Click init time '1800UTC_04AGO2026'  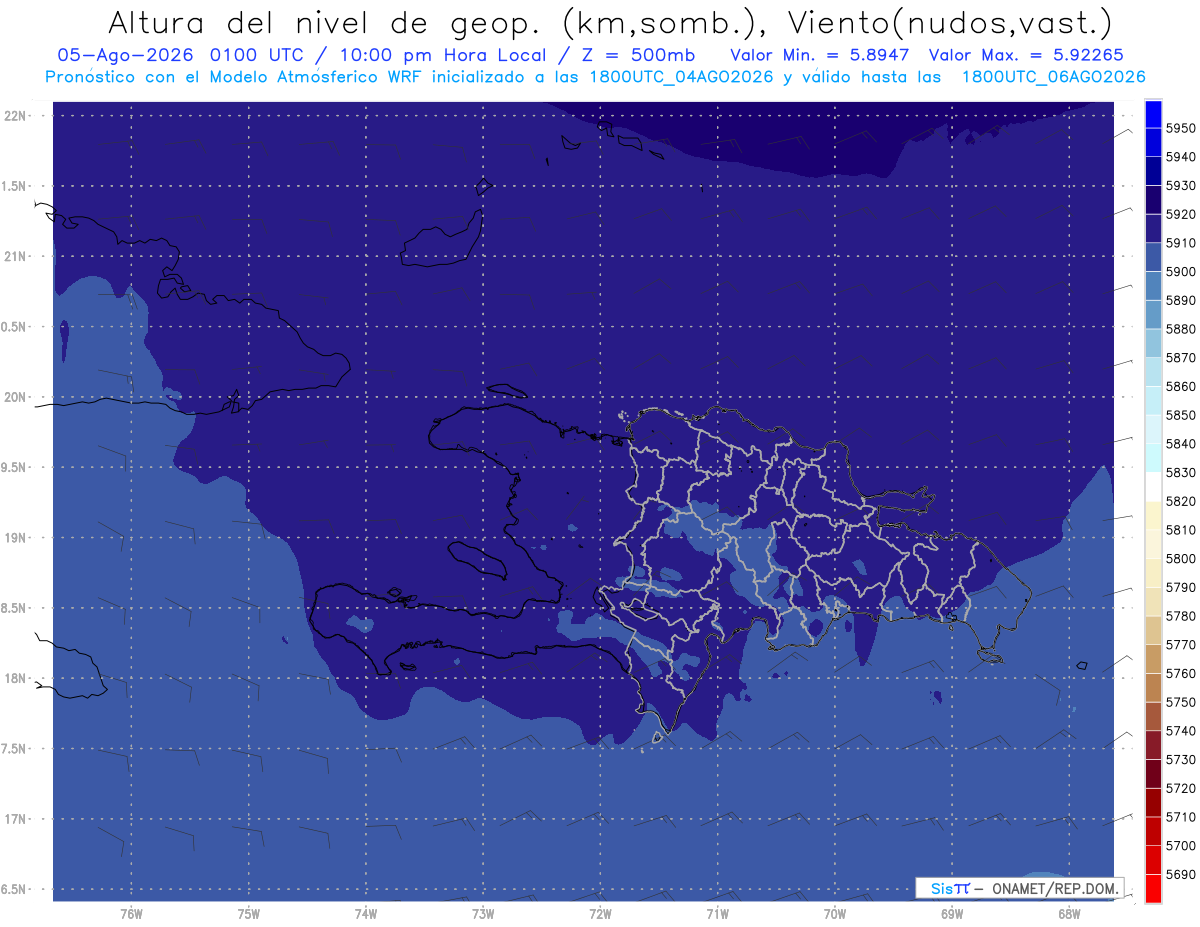pyautogui.click(x=676, y=76)
